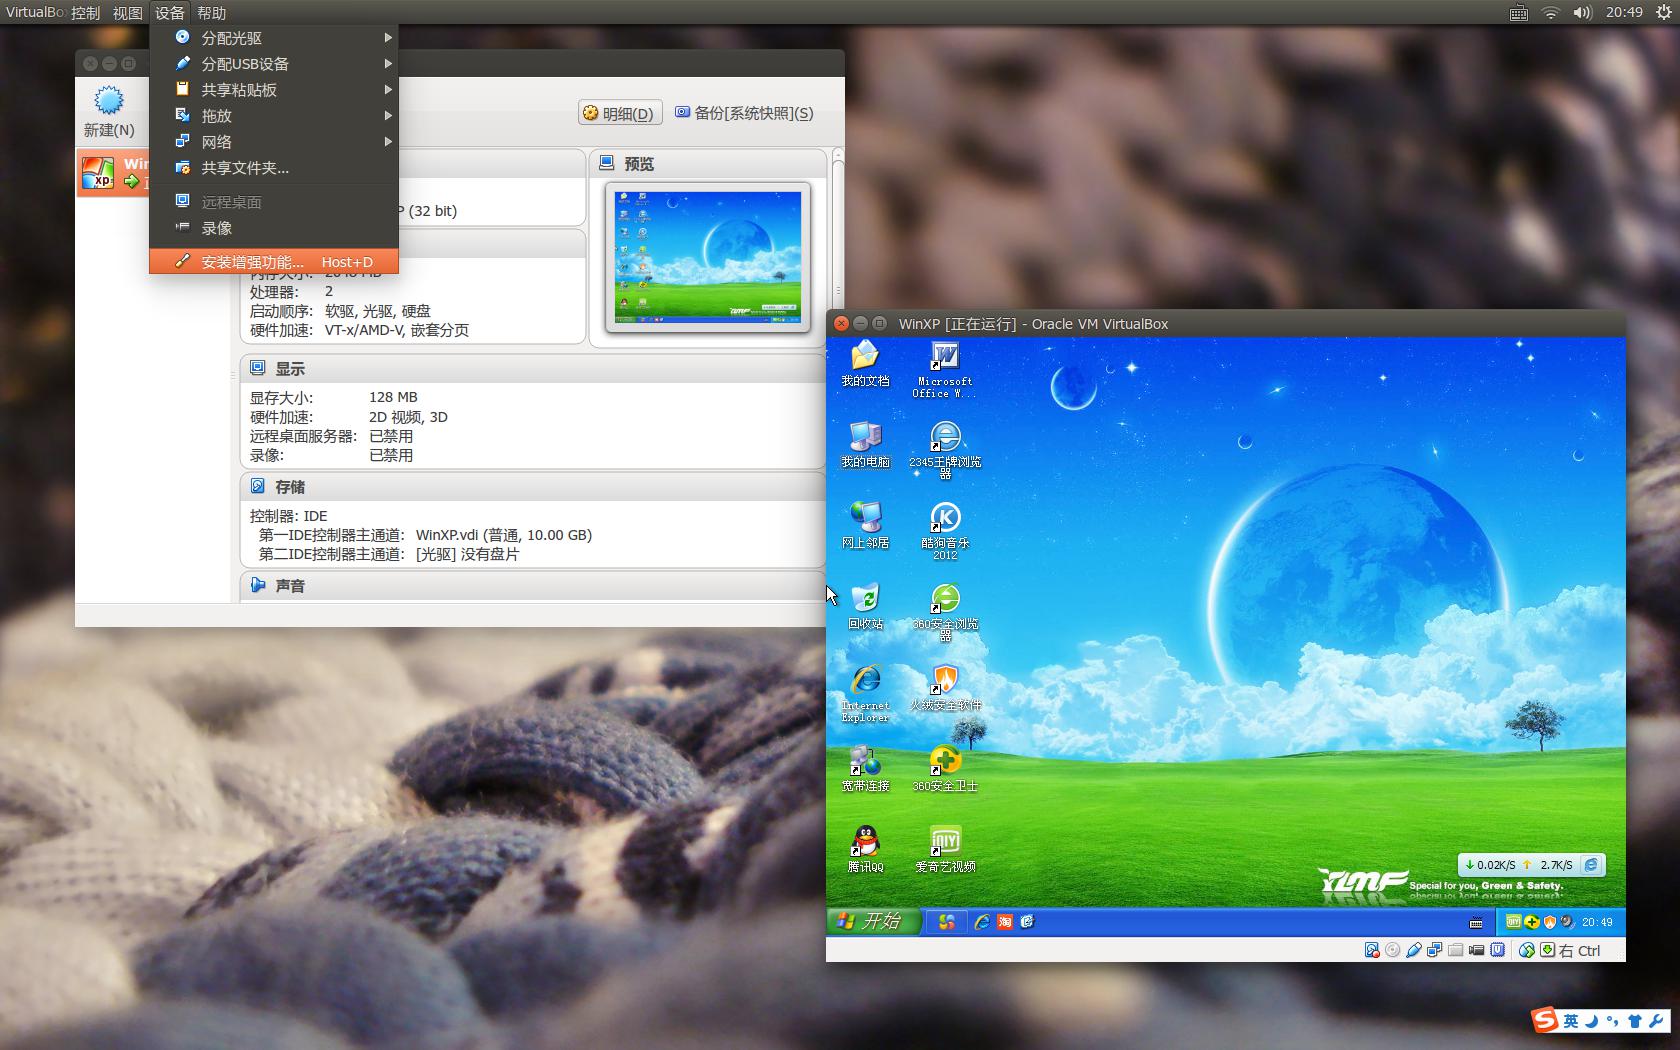The image size is (1680, 1050).
Task: Click the optical drive icon in VM status bar
Action: 1391,950
